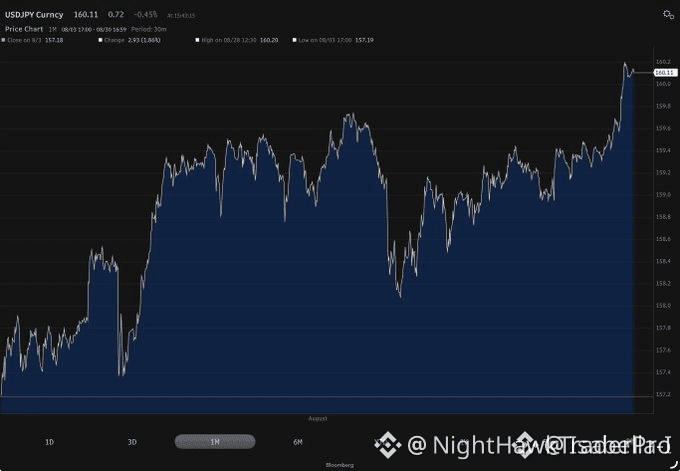The width and height of the screenshot is (680, 471).
Task: Open chart settings gear icon
Action: (x=668, y=15)
